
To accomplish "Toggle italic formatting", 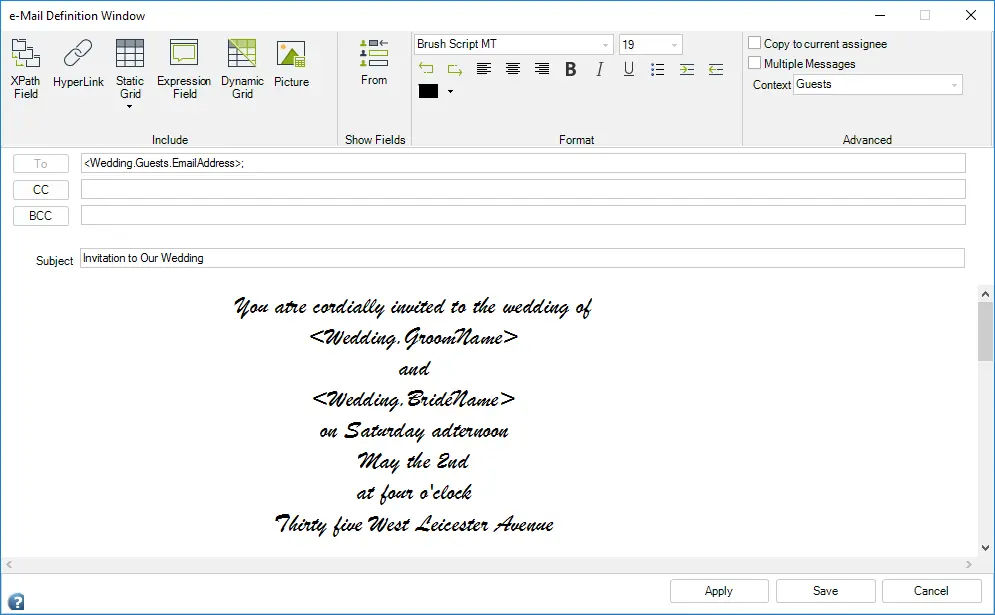I will pyautogui.click(x=600, y=69).
